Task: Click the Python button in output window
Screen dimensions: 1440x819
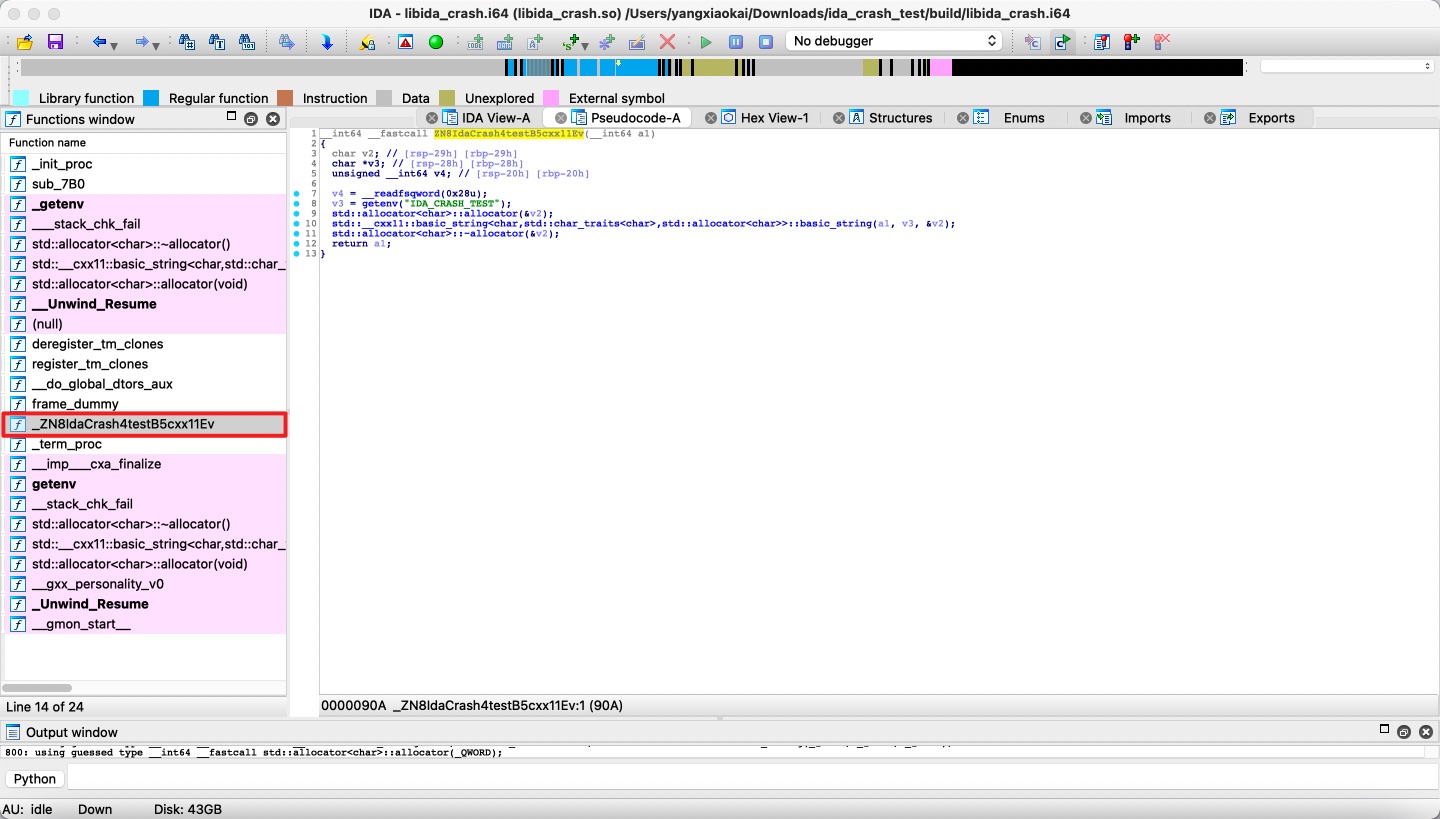Action: (36, 779)
